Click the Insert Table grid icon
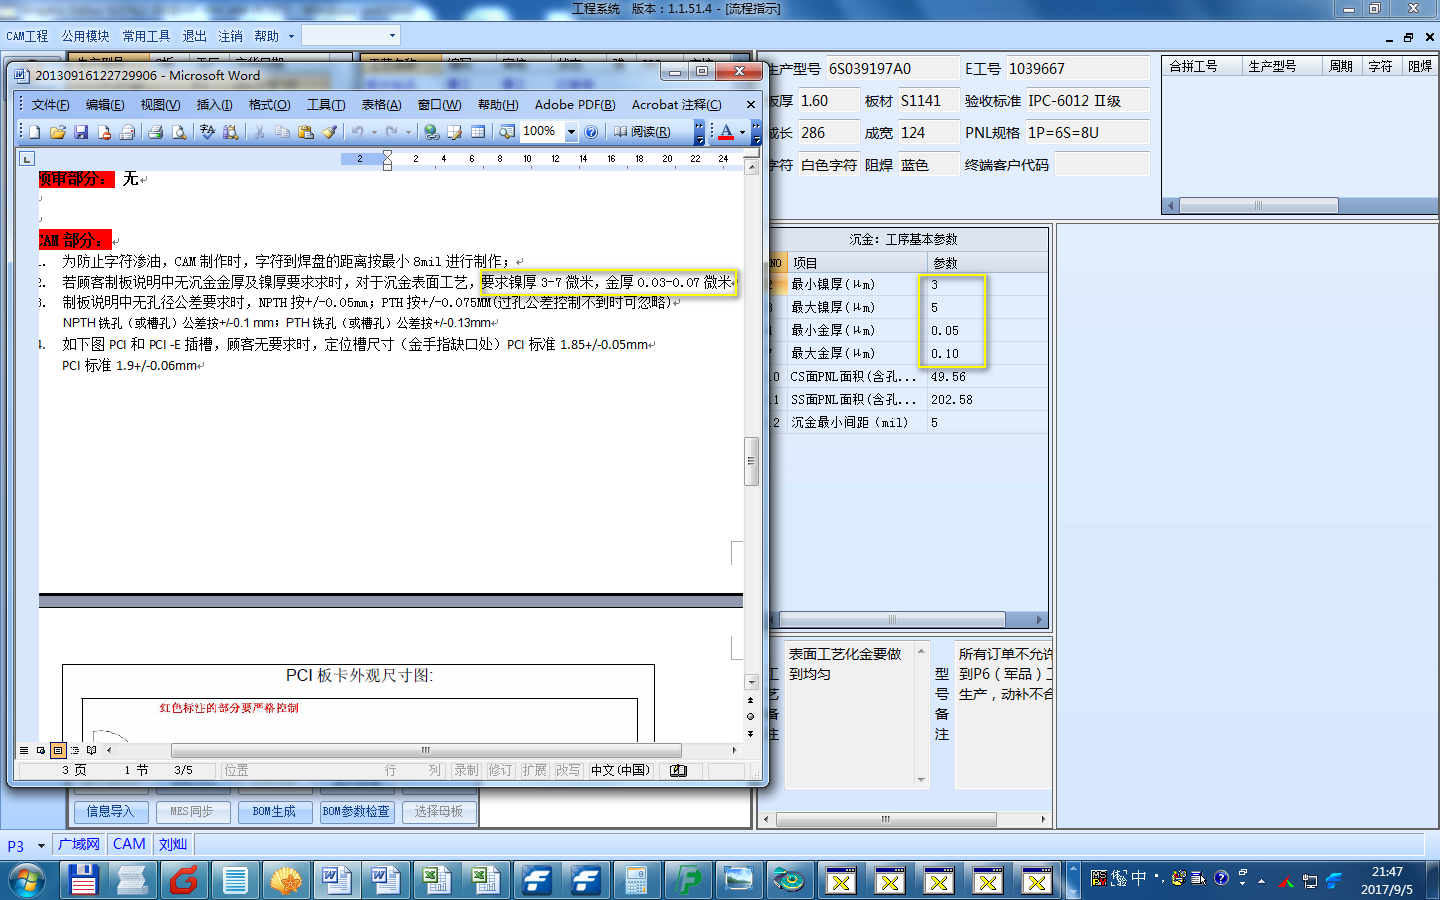The width and height of the screenshot is (1440, 900). click(478, 132)
